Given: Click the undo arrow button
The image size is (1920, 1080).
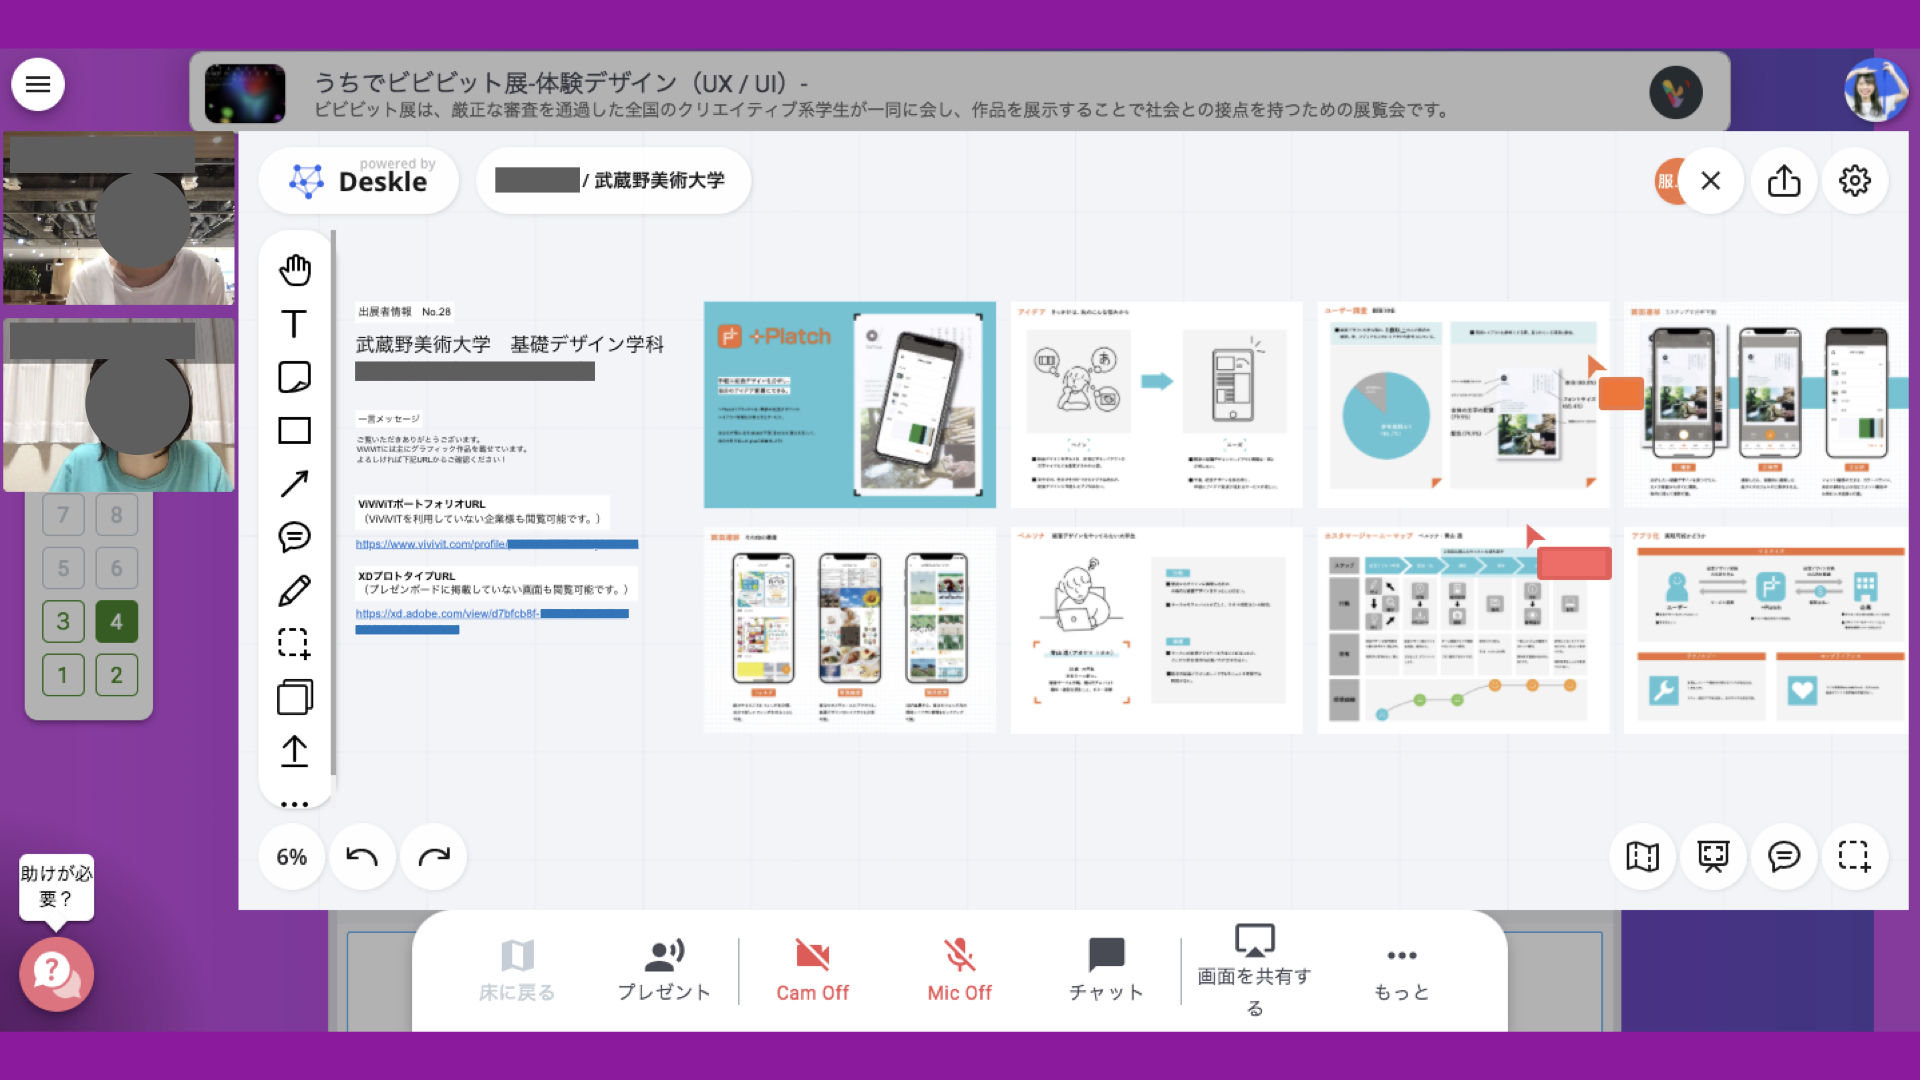Looking at the screenshot, I should click(362, 856).
